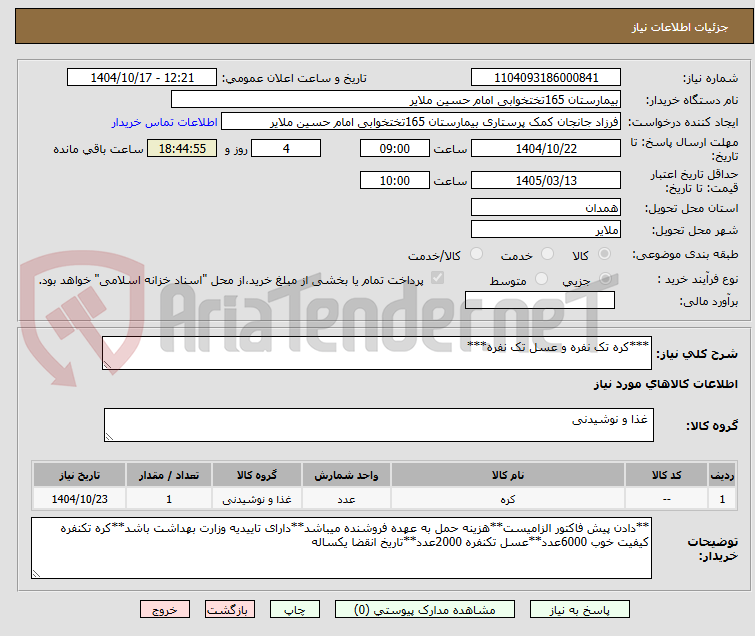The image size is (755, 636).
Task: Click the deadline time field 09:00
Action: [394, 148]
